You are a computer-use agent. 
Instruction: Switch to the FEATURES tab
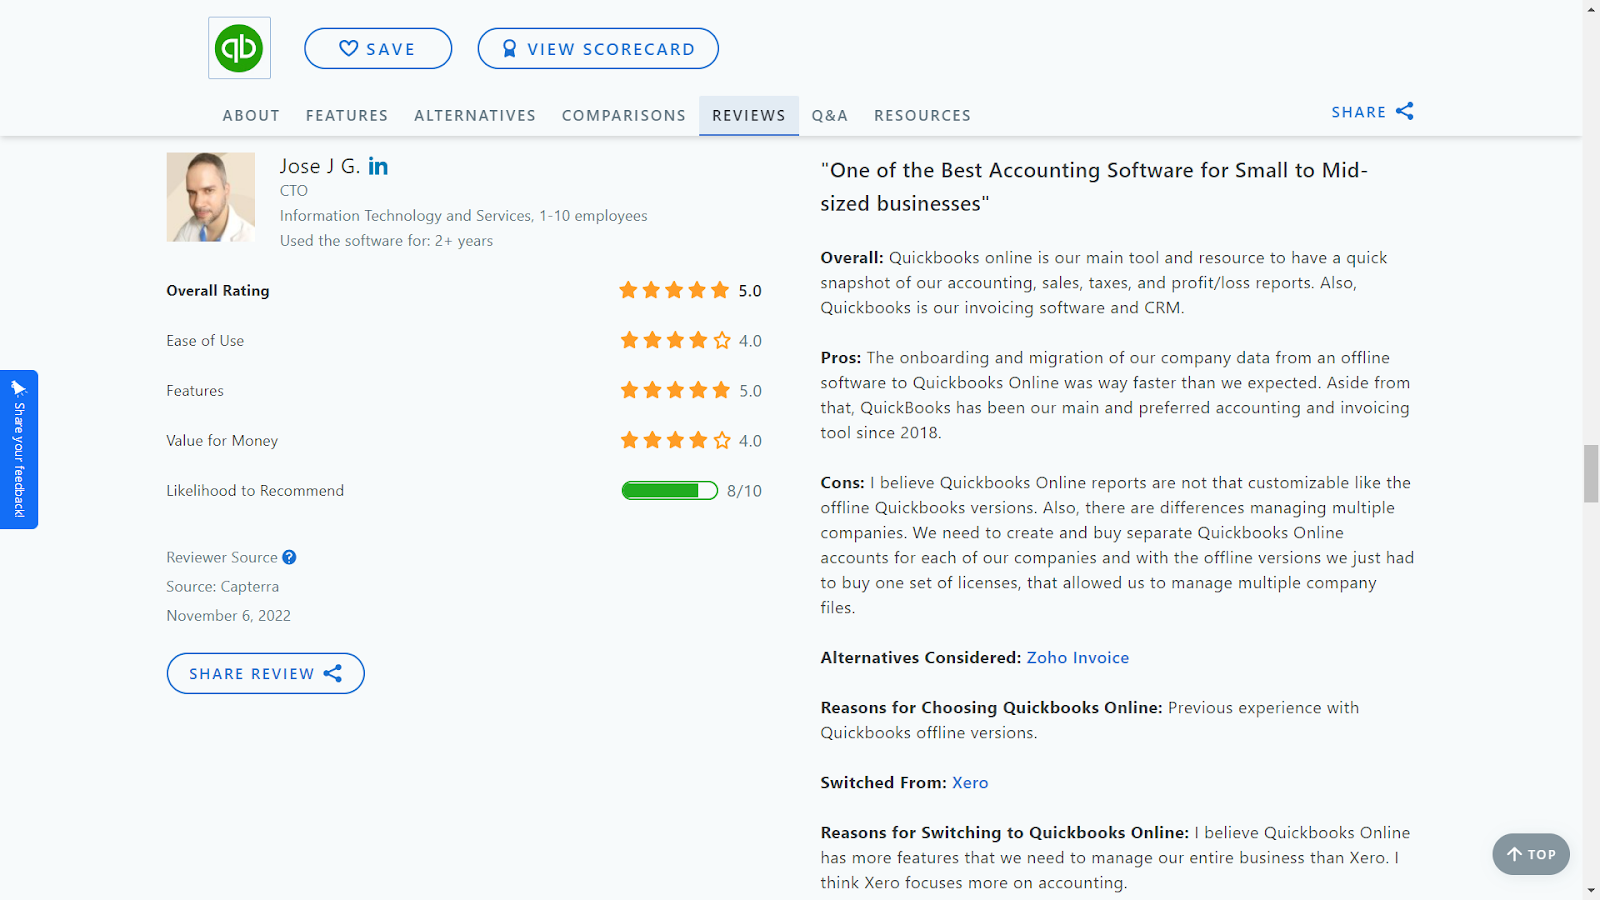click(x=347, y=115)
